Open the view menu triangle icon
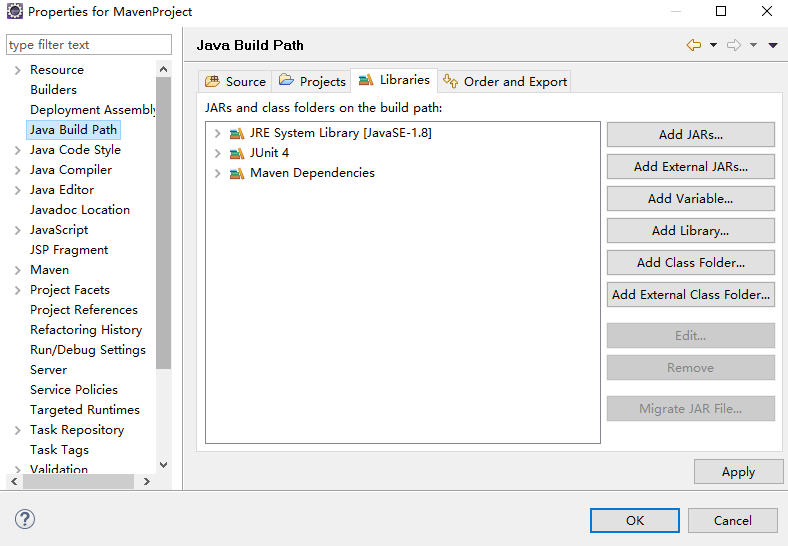The image size is (788, 546). click(773, 45)
